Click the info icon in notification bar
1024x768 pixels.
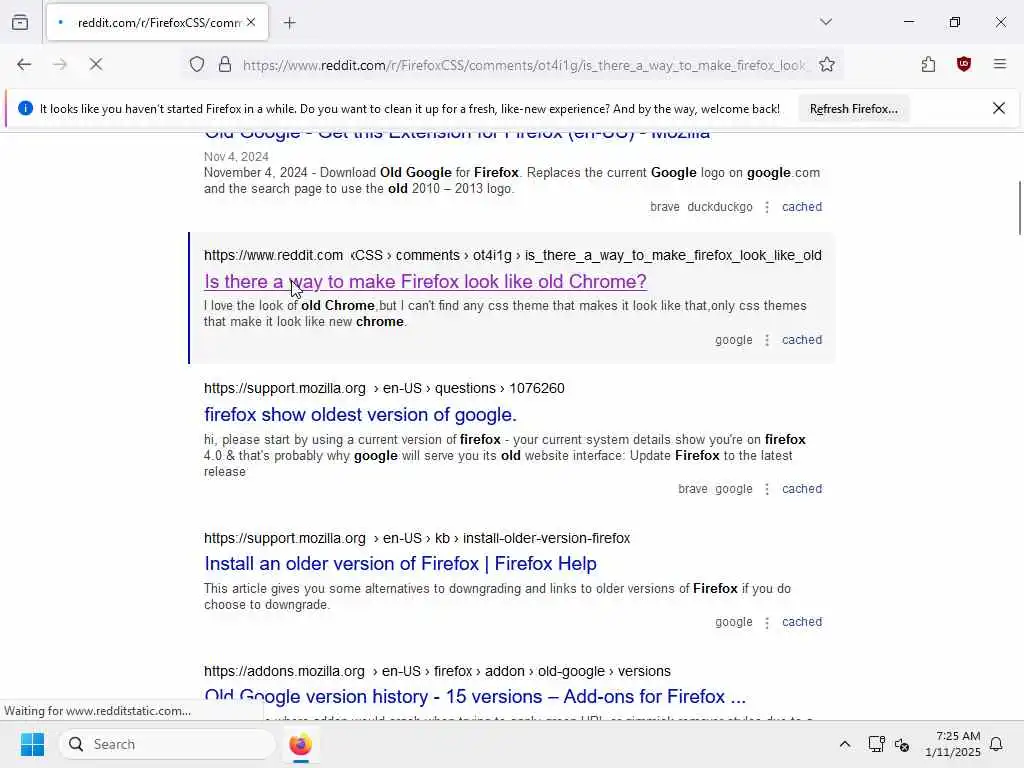pyautogui.click(x=25, y=108)
